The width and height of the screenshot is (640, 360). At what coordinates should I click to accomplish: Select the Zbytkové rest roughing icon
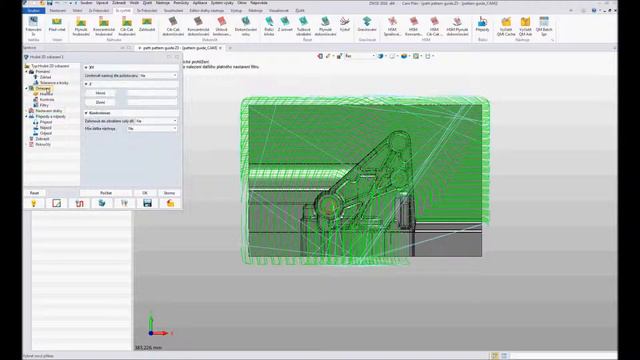[x=147, y=25]
